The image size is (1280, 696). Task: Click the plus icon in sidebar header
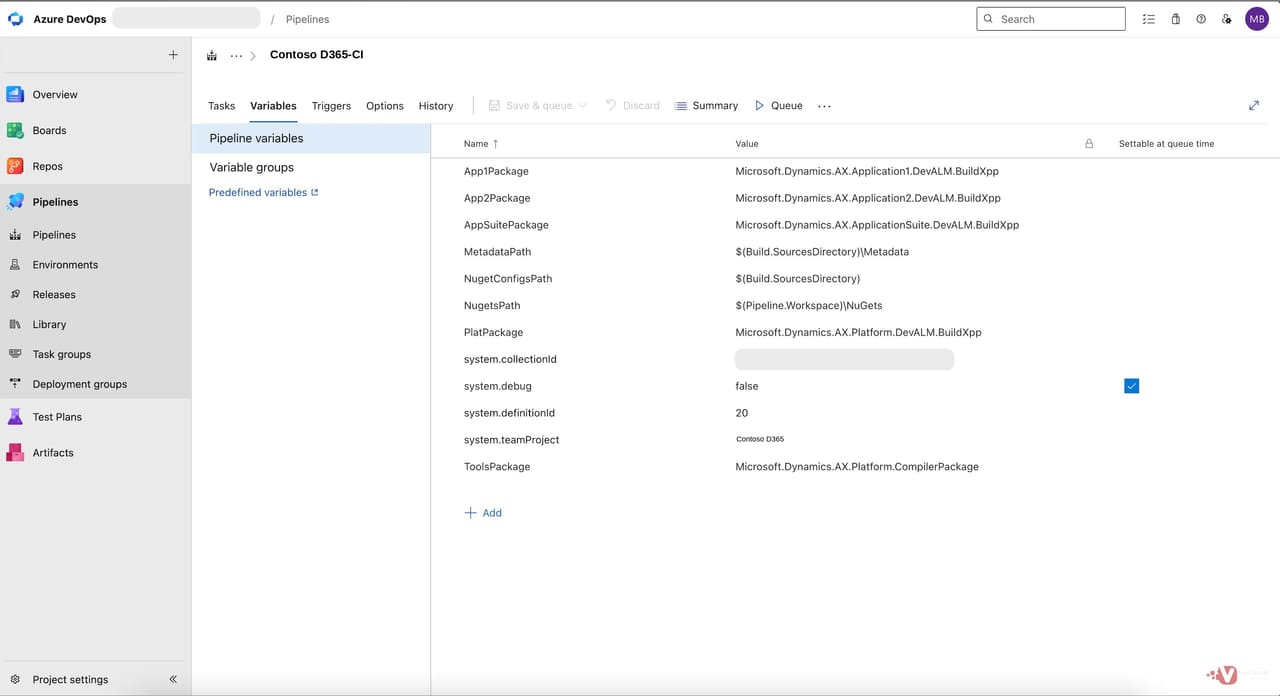173,55
